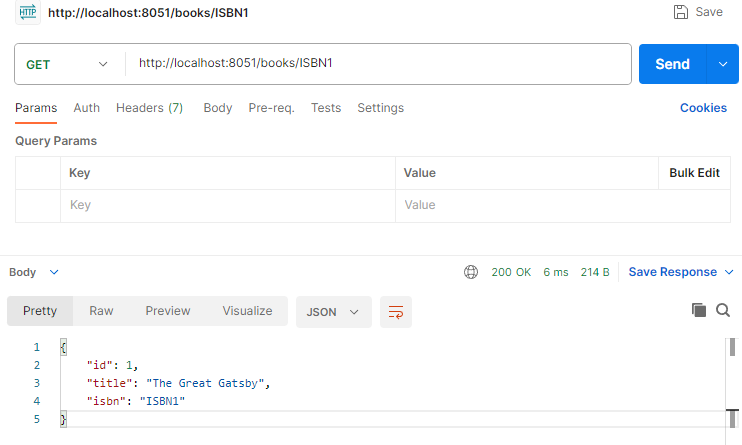This screenshot has width=742, height=445.
Task: Open the JSON format dropdown
Action: pyautogui.click(x=334, y=312)
